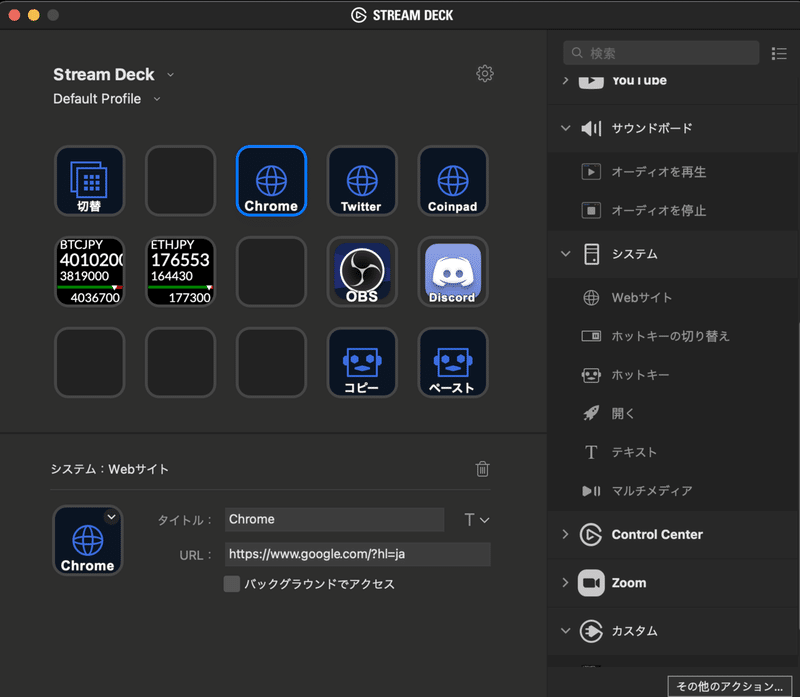Toggle the action list view icon

(779, 53)
